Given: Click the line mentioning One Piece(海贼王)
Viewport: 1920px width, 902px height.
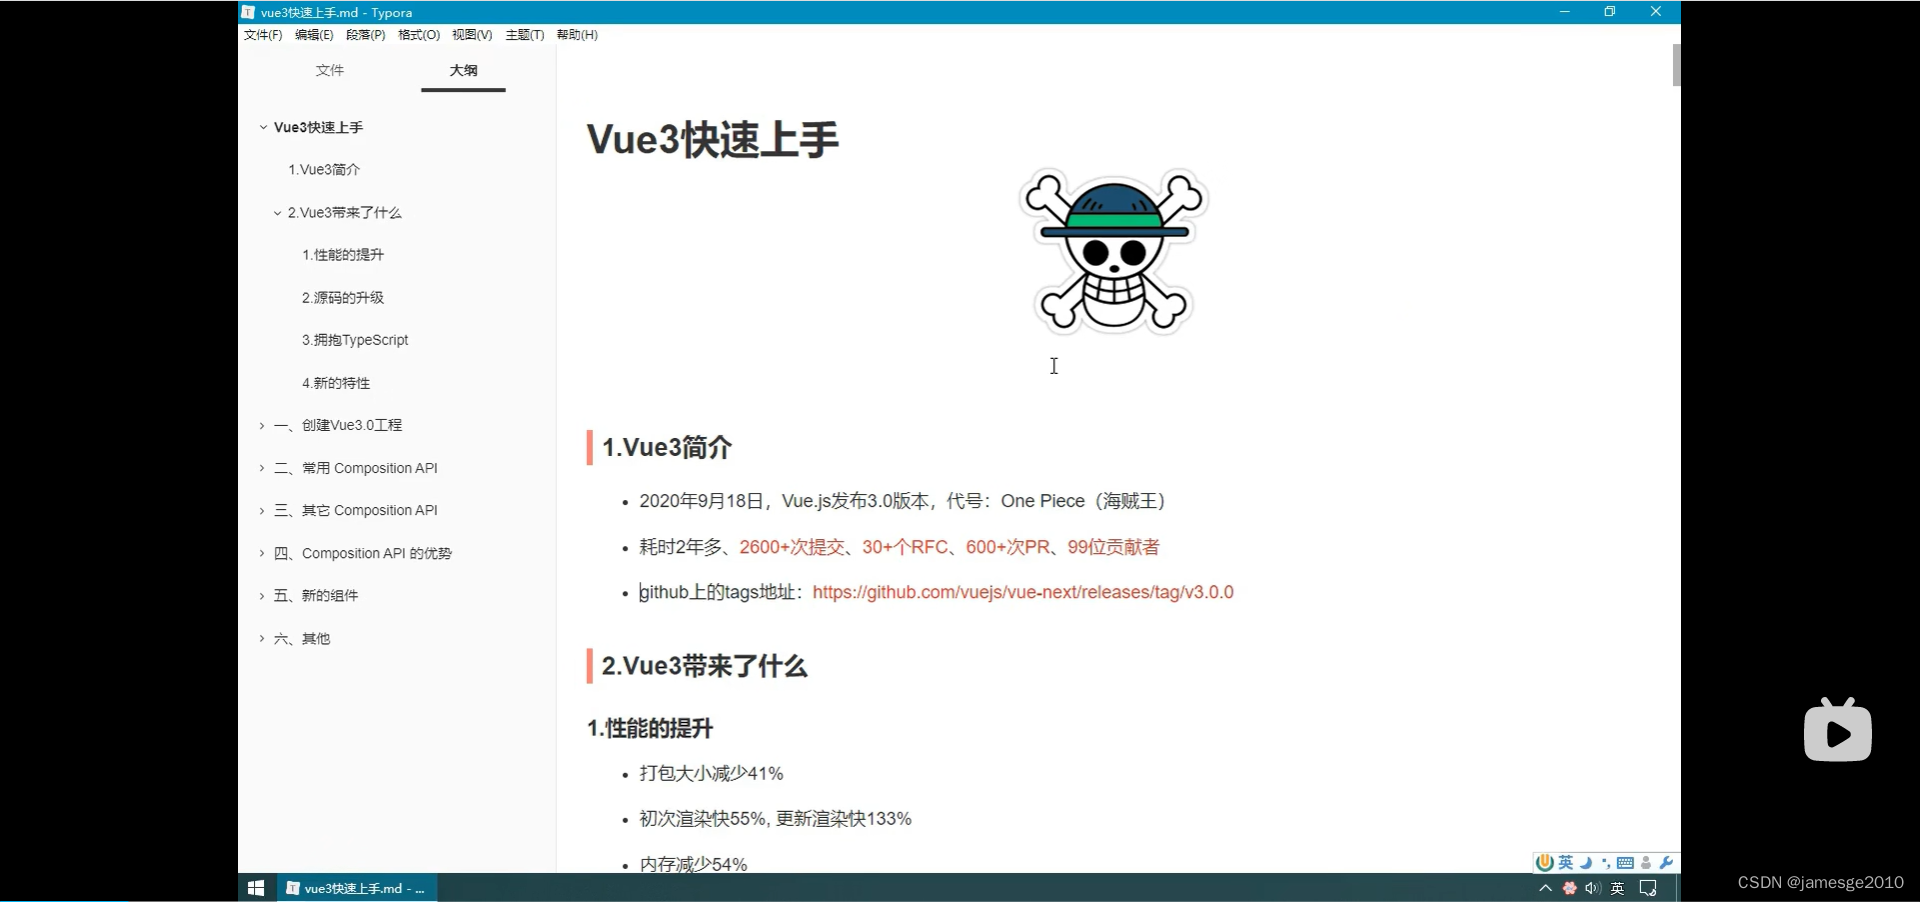Looking at the screenshot, I should point(902,501).
